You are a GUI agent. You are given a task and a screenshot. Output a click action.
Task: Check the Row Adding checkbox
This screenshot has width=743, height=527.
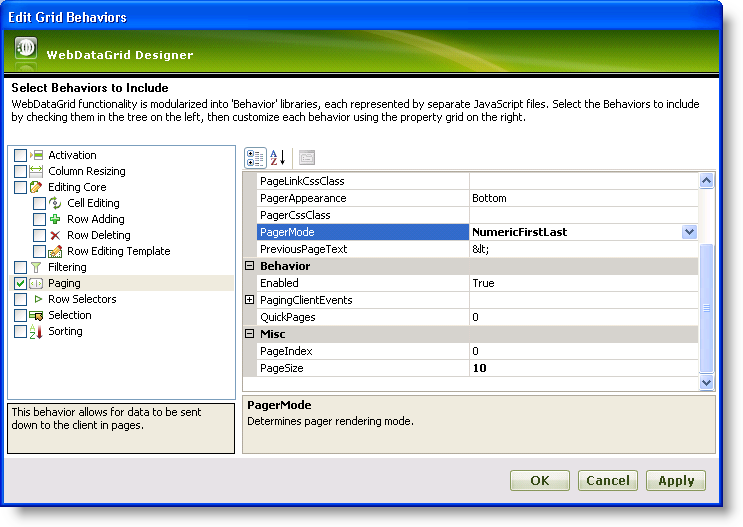pyautogui.click(x=39, y=219)
